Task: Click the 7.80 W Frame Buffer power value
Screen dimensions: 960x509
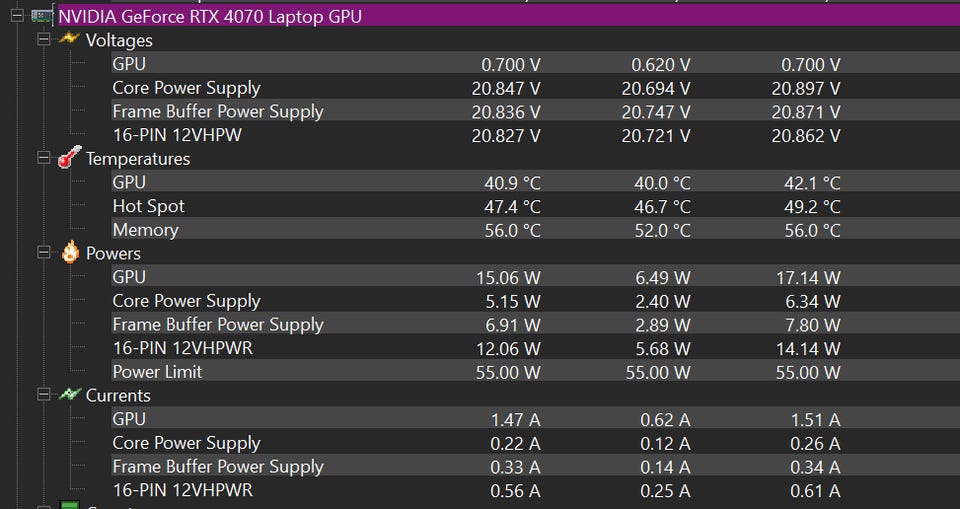Action: (813, 325)
